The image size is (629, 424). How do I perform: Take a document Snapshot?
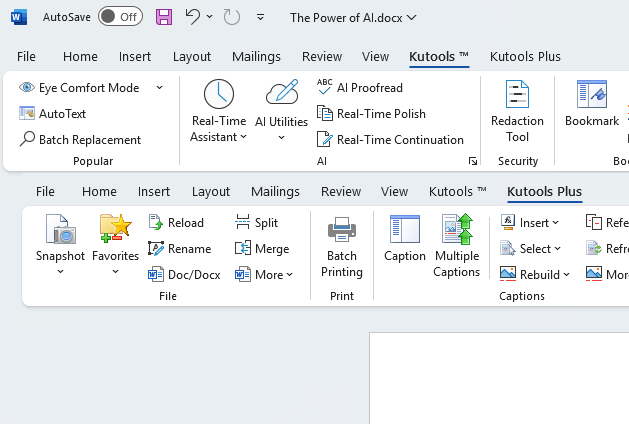[x=60, y=245]
